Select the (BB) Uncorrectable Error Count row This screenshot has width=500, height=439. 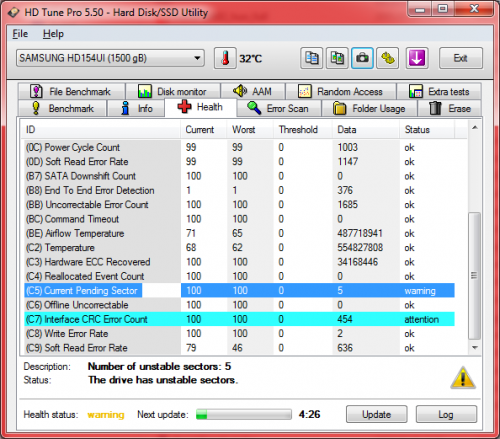[239, 205]
